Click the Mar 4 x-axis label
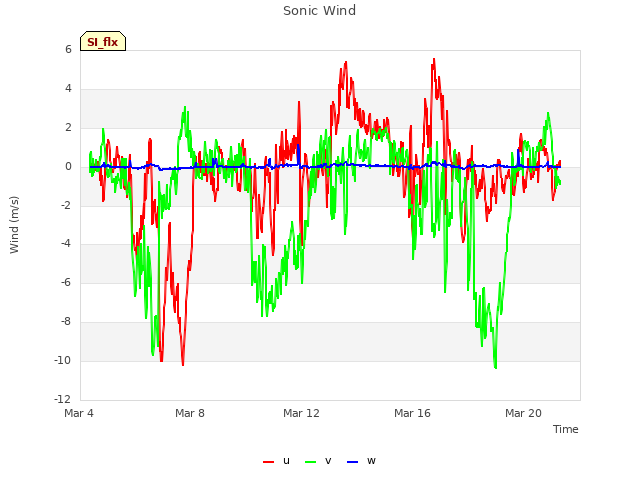 point(79,413)
